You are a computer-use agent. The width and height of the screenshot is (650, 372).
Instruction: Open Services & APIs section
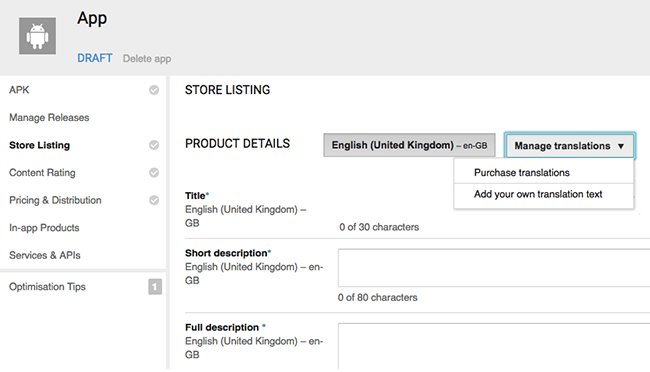click(x=45, y=255)
